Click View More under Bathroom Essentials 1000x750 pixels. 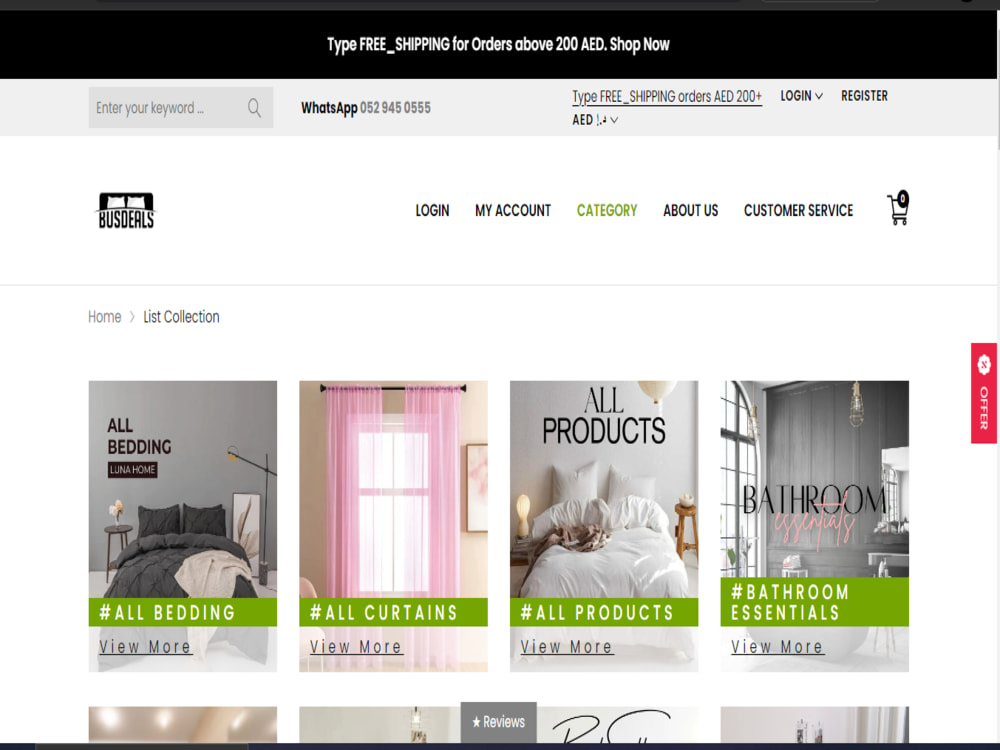[777, 647]
